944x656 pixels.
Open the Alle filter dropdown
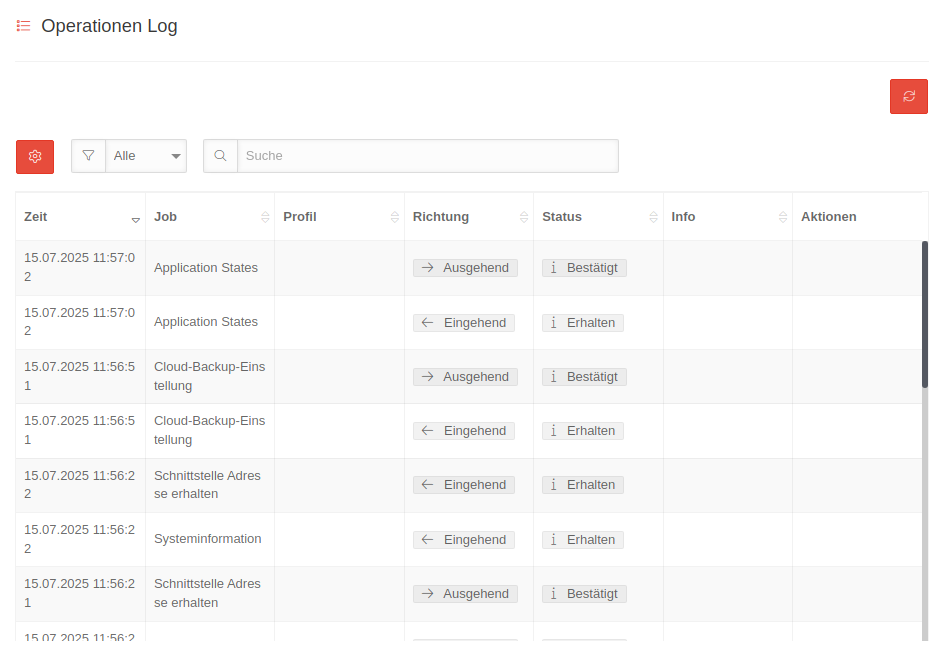146,156
